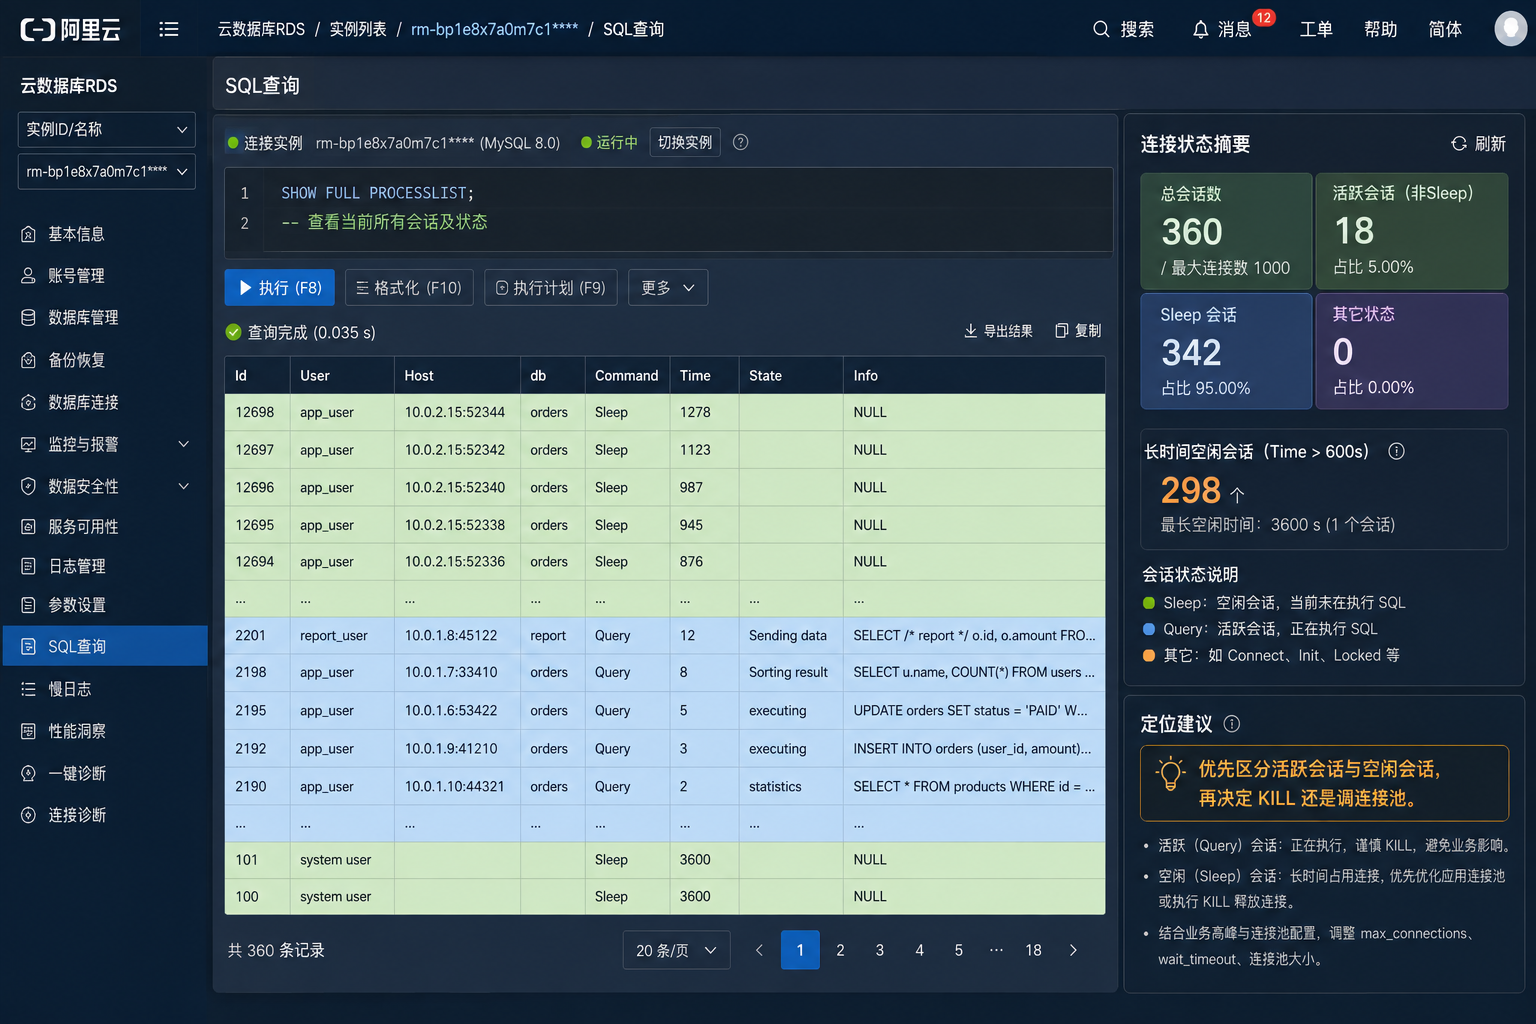Go to page 18
The width and height of the screenshot is (1536, 1024).
[x=1033, y=950]
